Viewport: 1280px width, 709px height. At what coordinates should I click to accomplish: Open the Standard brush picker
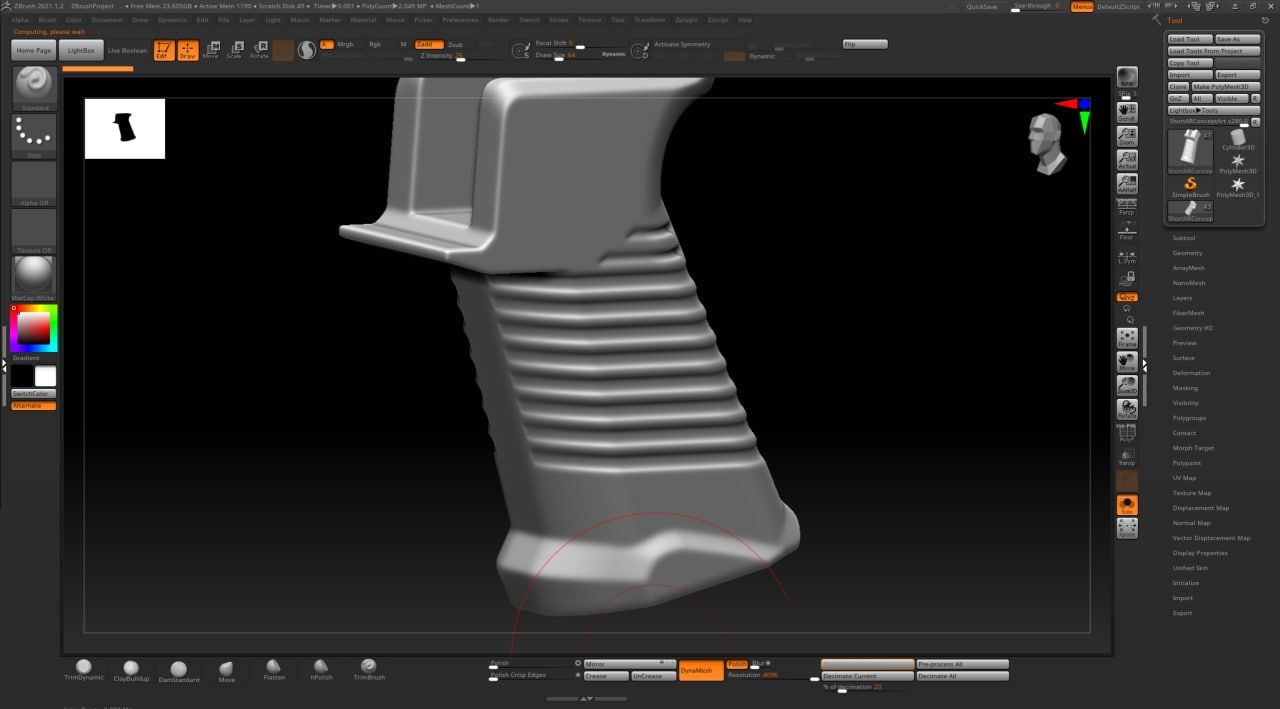click(34, 88)
